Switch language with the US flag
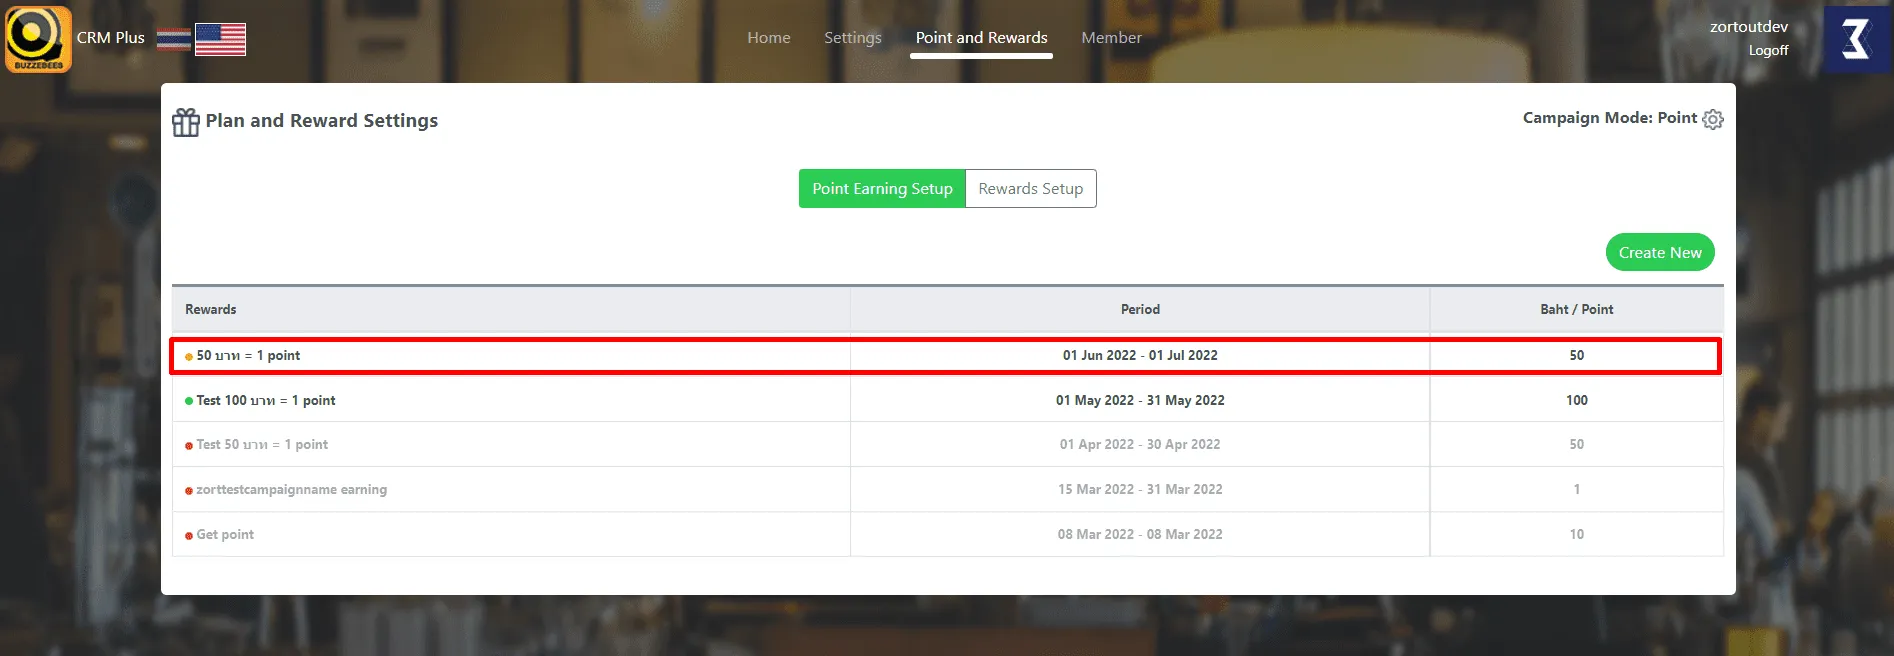 pos(220,40)
